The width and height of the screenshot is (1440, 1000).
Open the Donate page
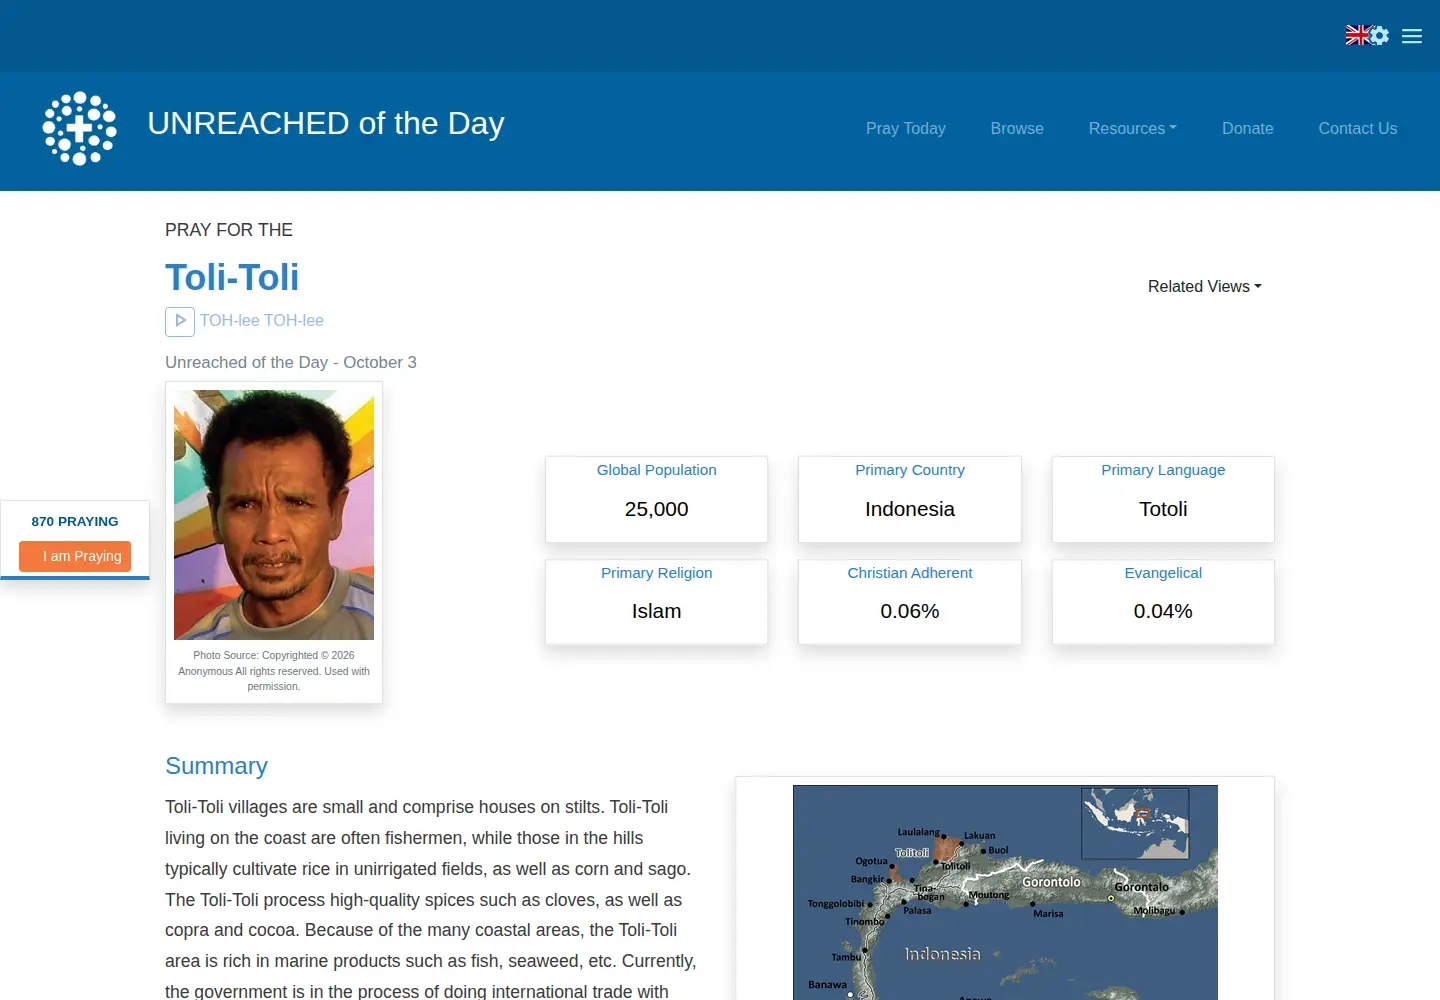click(1248, 128)
